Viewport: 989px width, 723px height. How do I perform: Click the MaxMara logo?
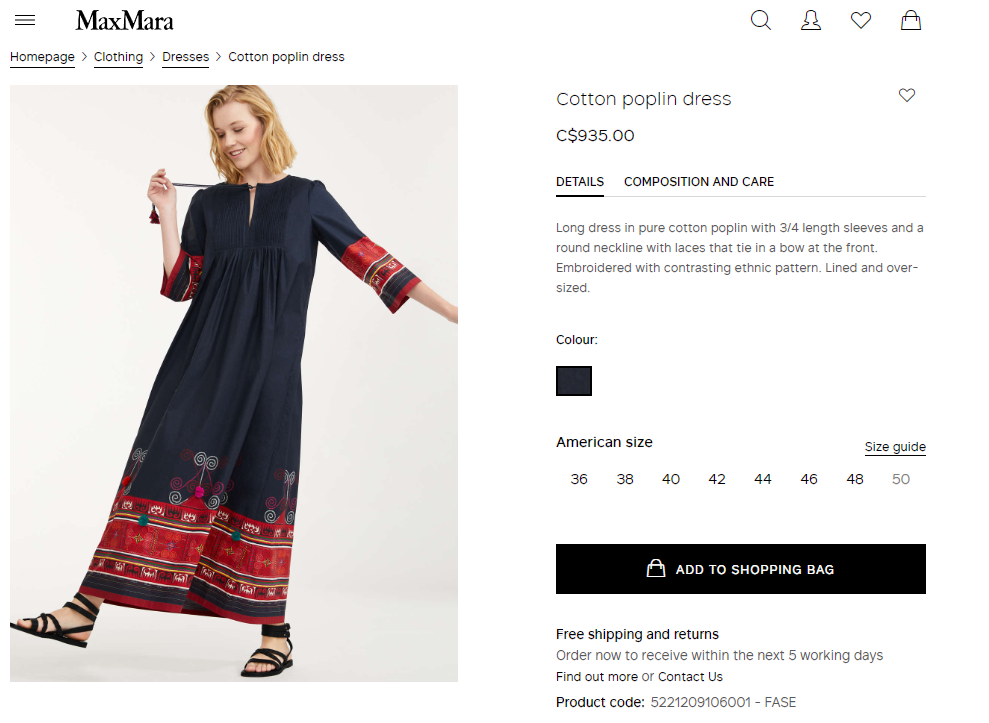[x=124, y=21]
